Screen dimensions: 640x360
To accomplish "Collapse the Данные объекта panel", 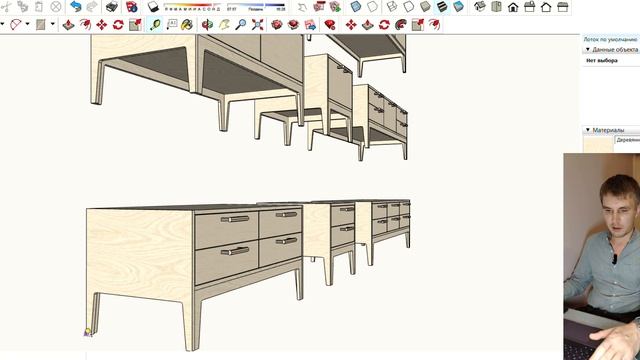I will pyautogui.click(x=588, y=49).
